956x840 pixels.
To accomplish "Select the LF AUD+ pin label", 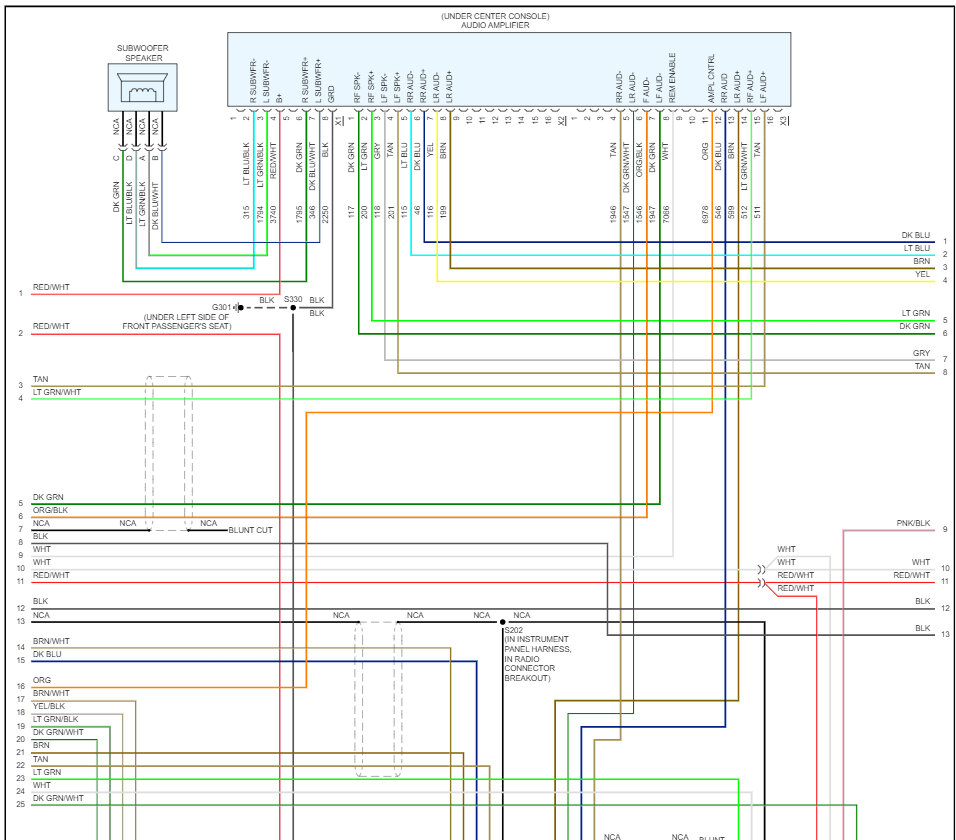I will tap(763, 87).
